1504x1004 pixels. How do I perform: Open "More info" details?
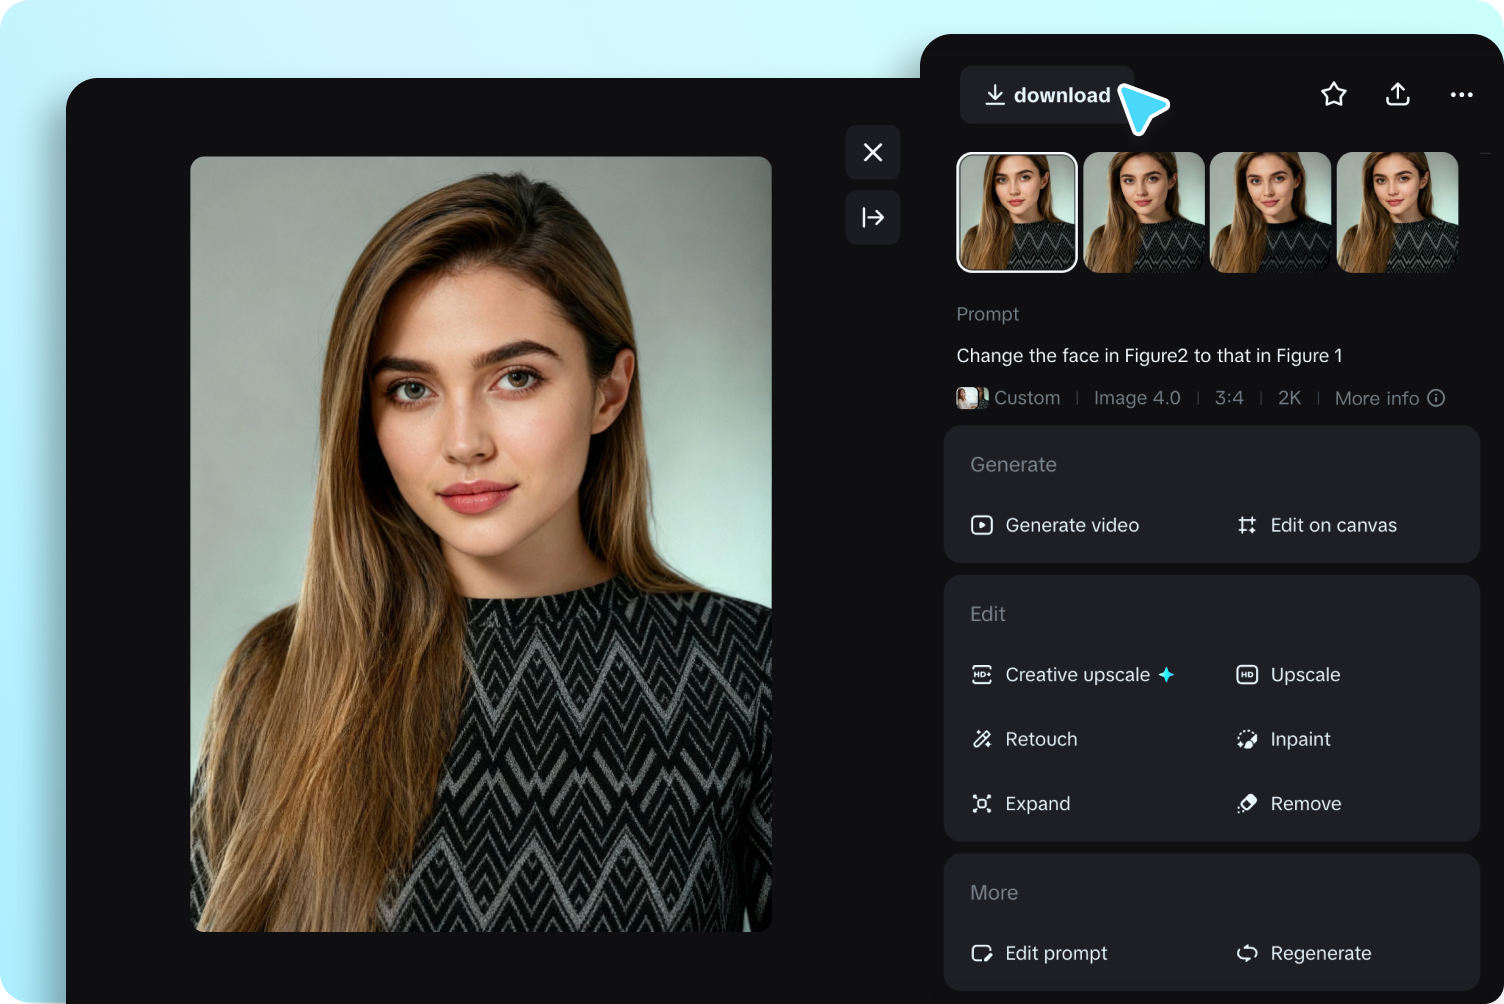click(x=1390, y=398)
